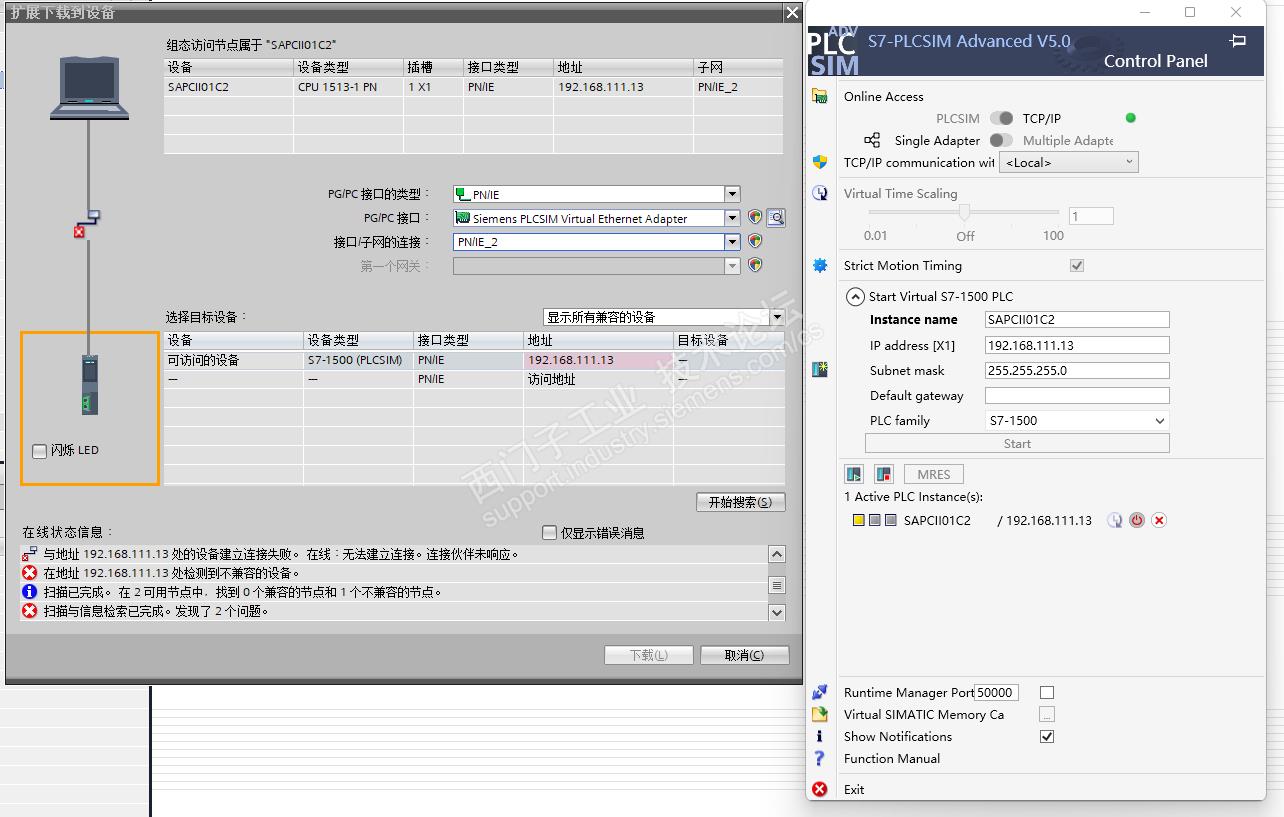Viewport: 1284px width, 817px height.
Task: Open the 接口/子网的连接 dropdown
Action: pos(732,242)
